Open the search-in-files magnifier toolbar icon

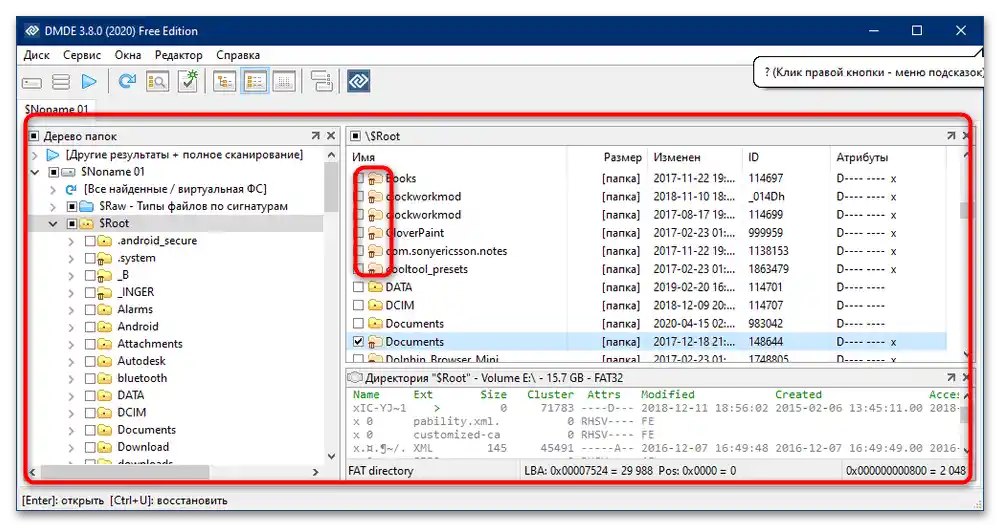point(158,82)
